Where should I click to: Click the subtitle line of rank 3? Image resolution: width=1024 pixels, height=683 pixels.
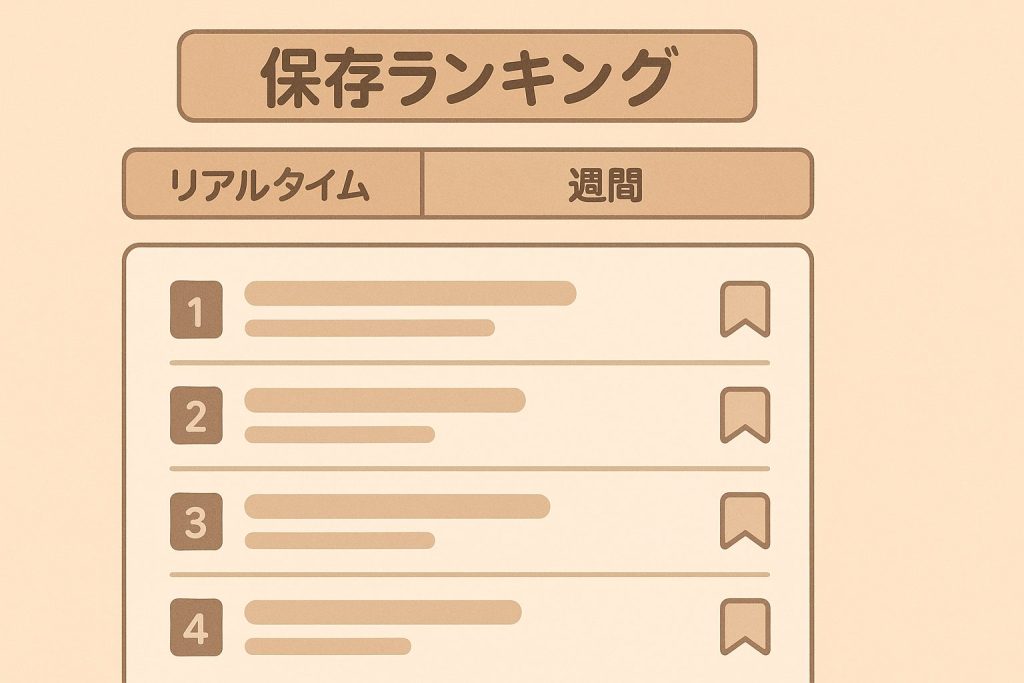tap(340, 540)
